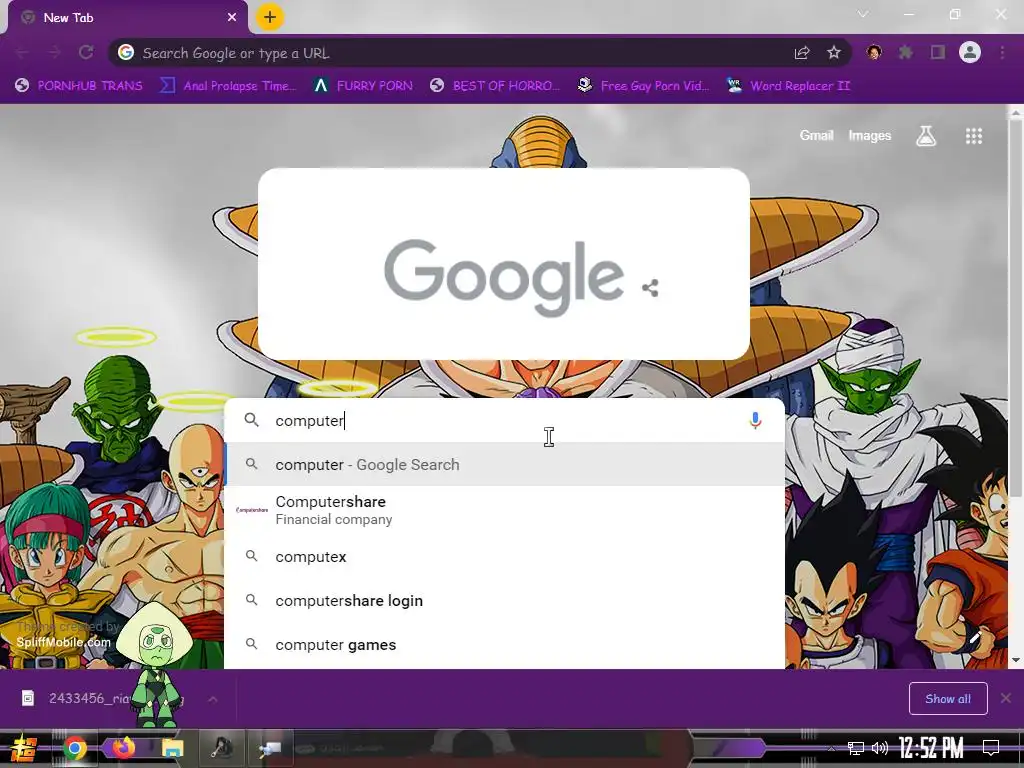Select the New Tab browser tab
Viewport: 1024px width, 768px height.
[x=127, y=18]
